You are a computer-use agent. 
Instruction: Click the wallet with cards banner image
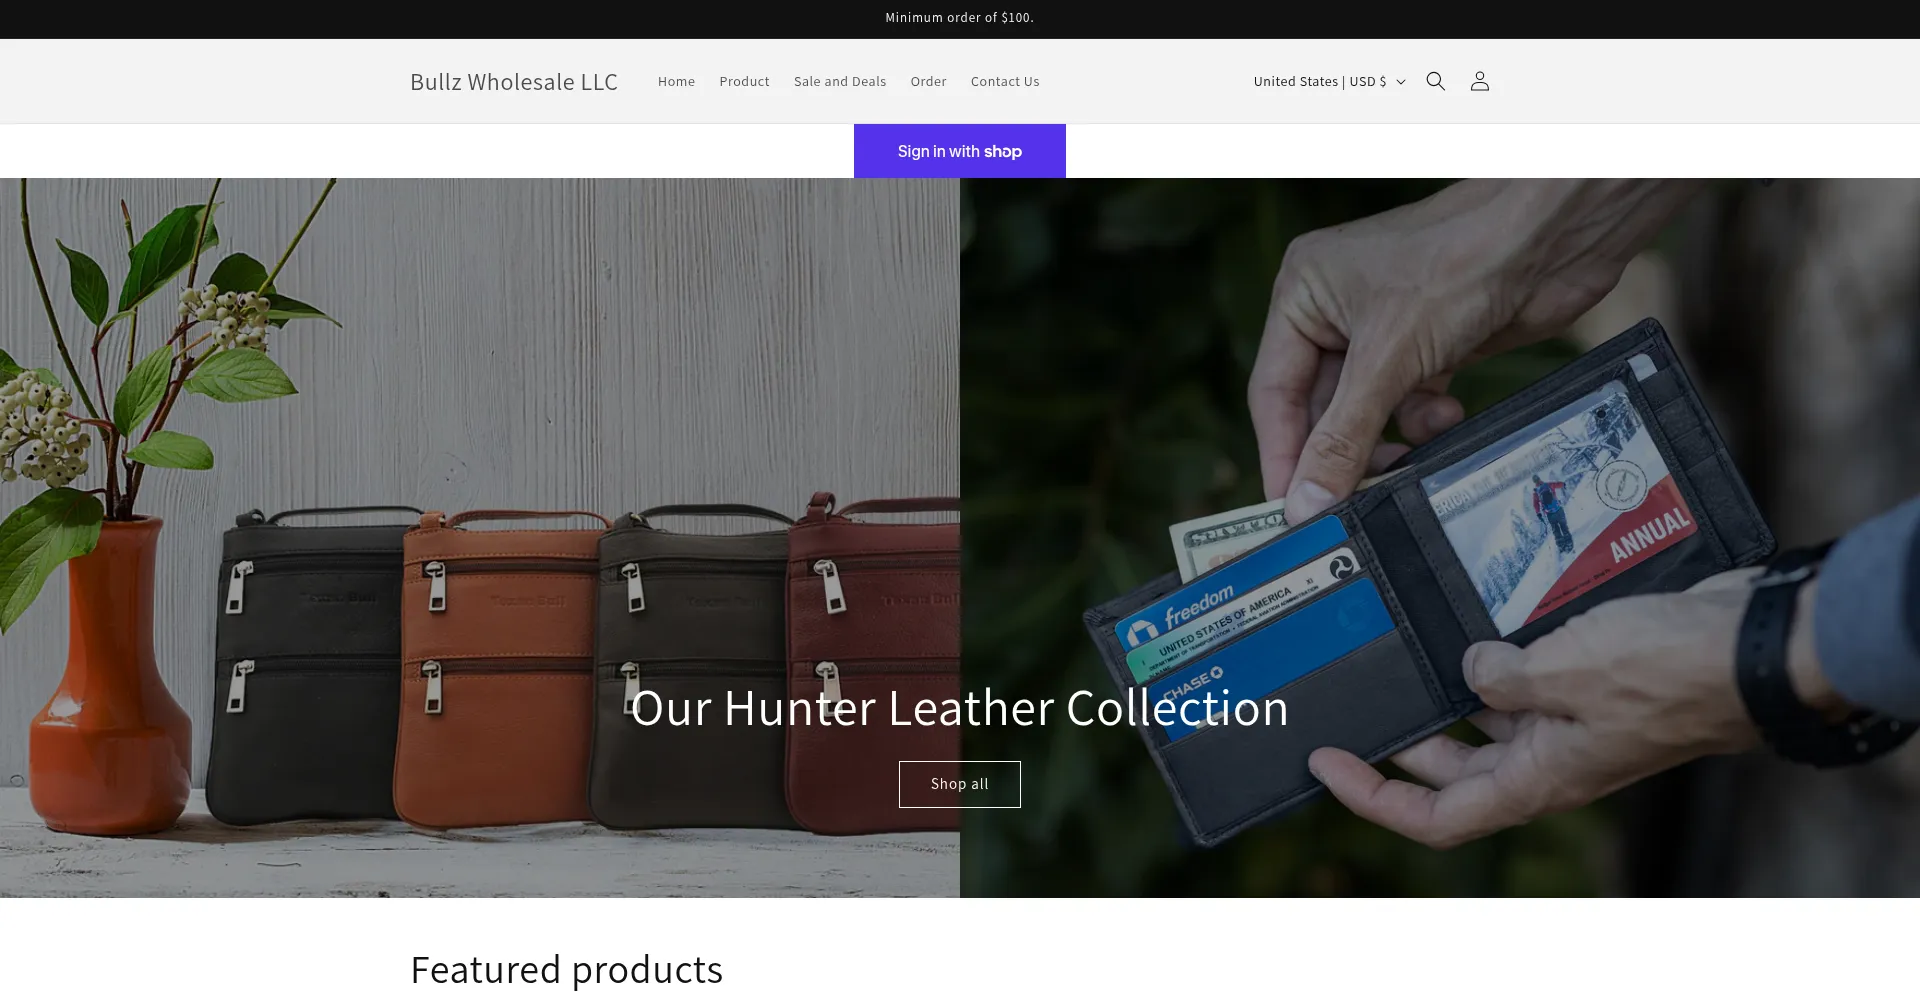pyautogui.click(x=1440, y=537)
